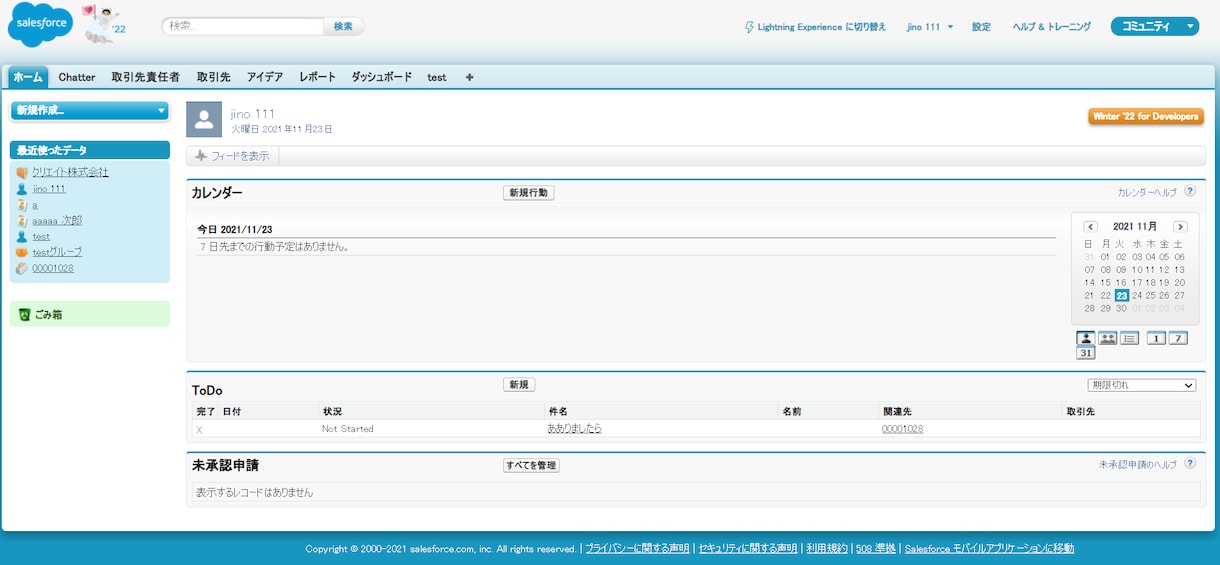Viewport: 1220px width, 565px height.
Task: Click the Salesforce cloud logo
Action: pos(40,25)
